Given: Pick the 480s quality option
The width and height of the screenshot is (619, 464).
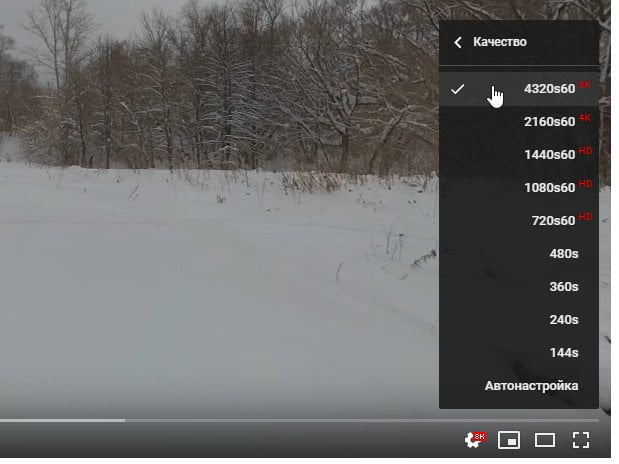Looking at the screenshot, I should coord(519,254).
